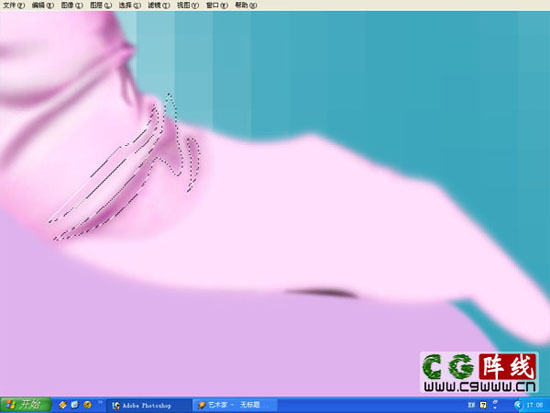Click the 开始 Start button
The height and width of the screenshot is (413, 550).
click(26, 405)
